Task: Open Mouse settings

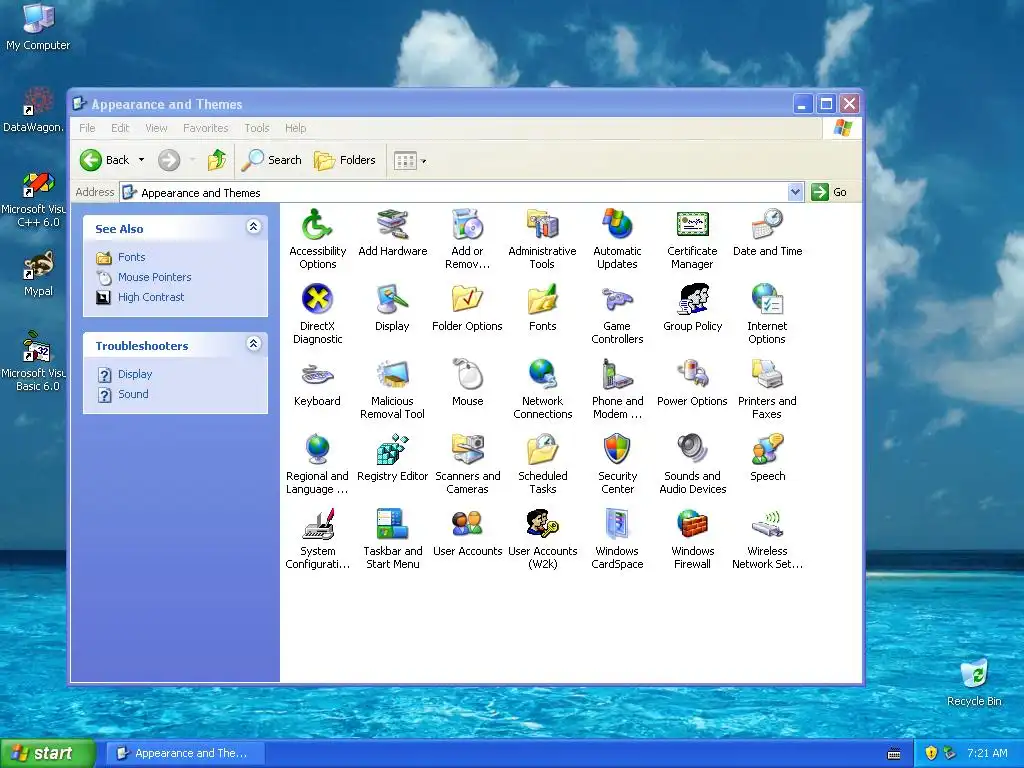Action: pos(468,383)
